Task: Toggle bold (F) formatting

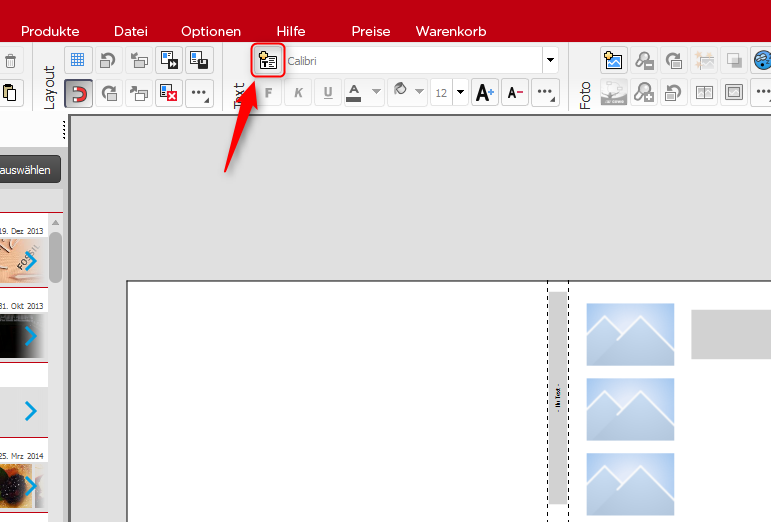Action: (x=268, y=93)
